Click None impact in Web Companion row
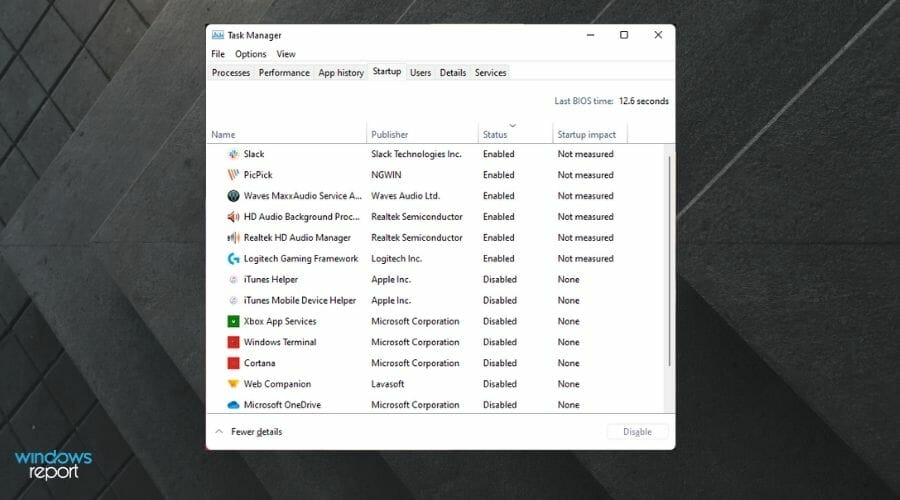This screenshot has width=900, height=500. [x=568, y=384]
